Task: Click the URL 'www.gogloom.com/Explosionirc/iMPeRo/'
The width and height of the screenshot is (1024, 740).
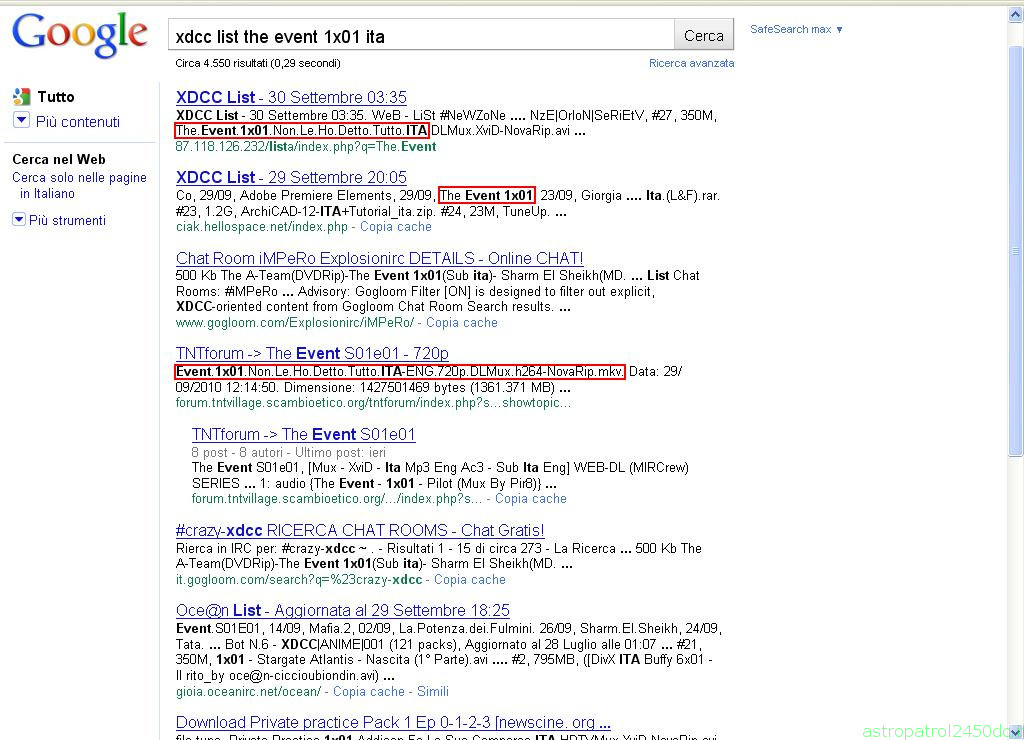Action: [x=295, y=323]
